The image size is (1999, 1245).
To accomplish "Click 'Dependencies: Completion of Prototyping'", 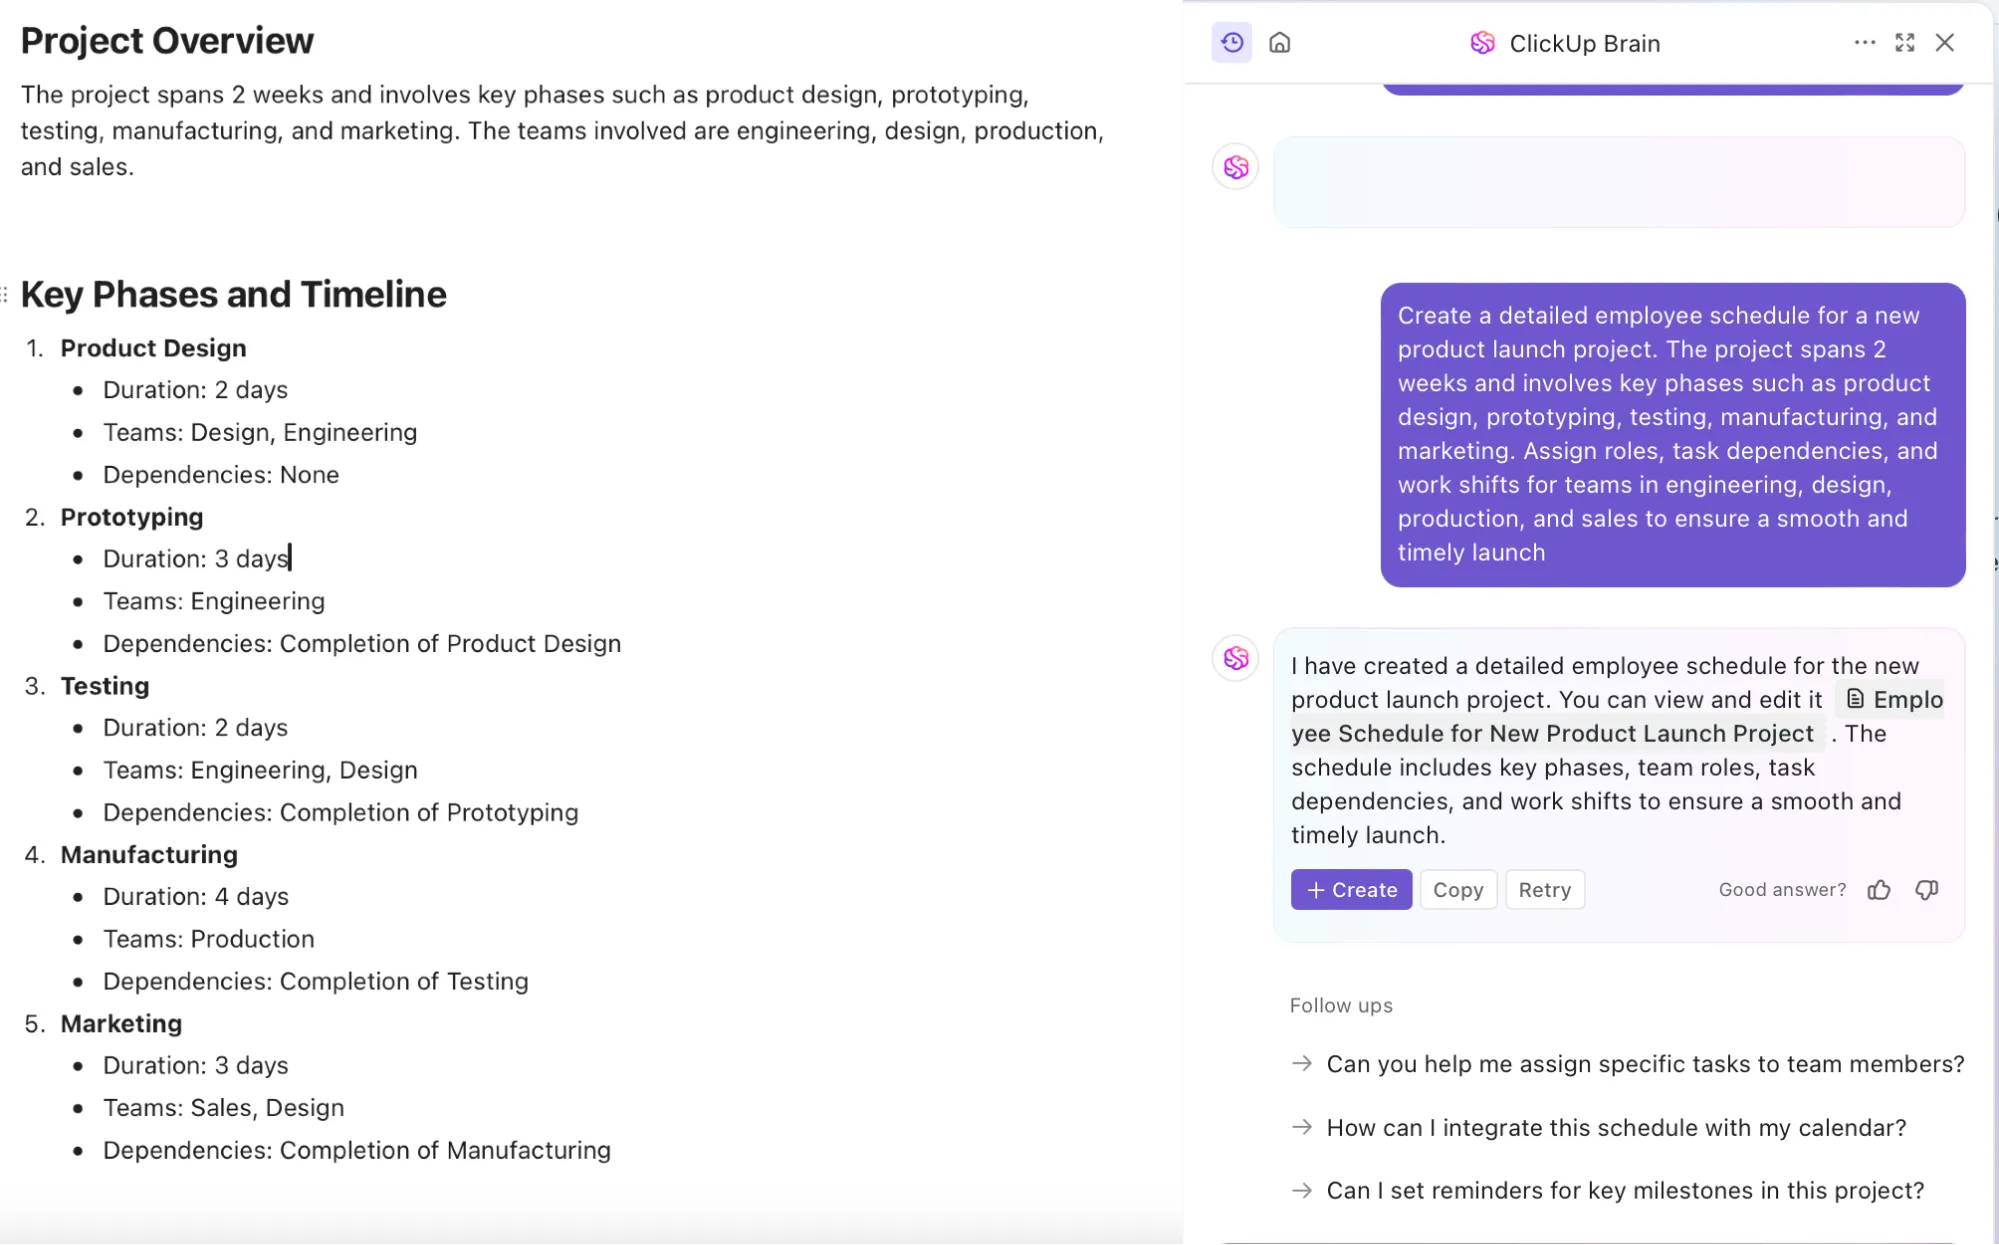I will [341, 813].
